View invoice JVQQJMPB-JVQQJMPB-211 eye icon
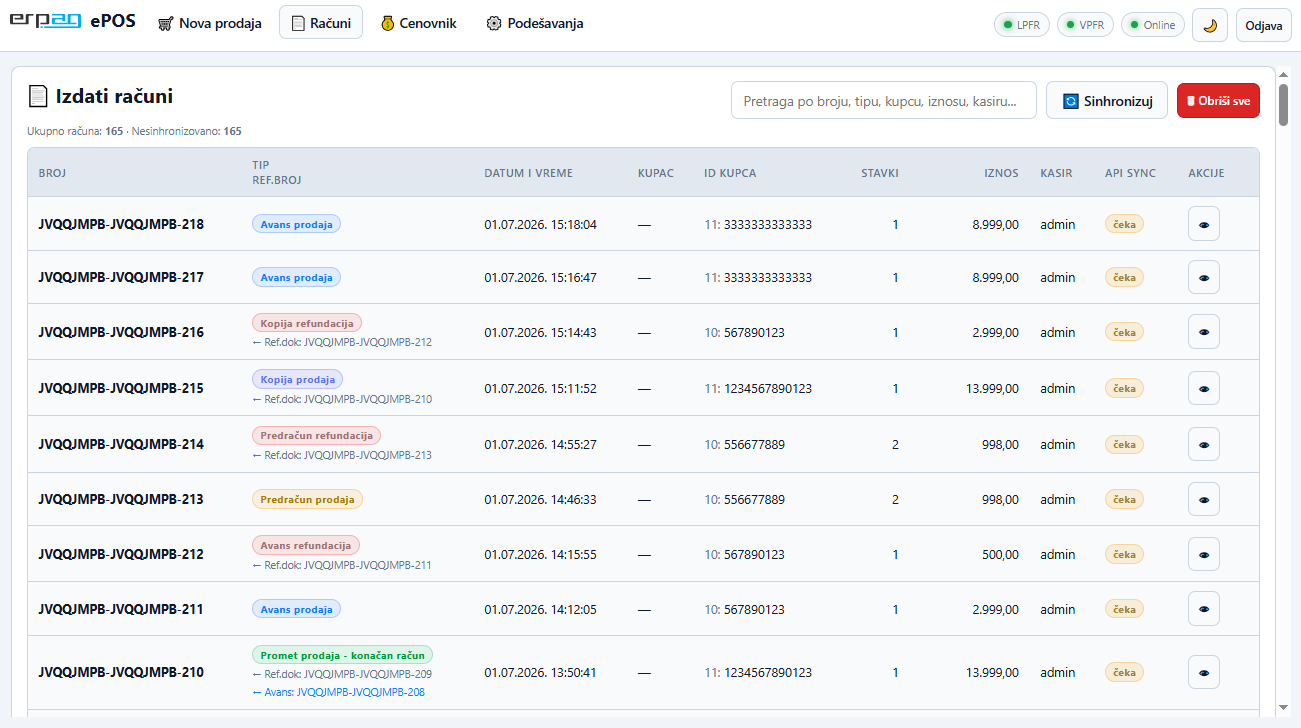This screenshot has width=1301, height=728. click(x=1203, y=609)
